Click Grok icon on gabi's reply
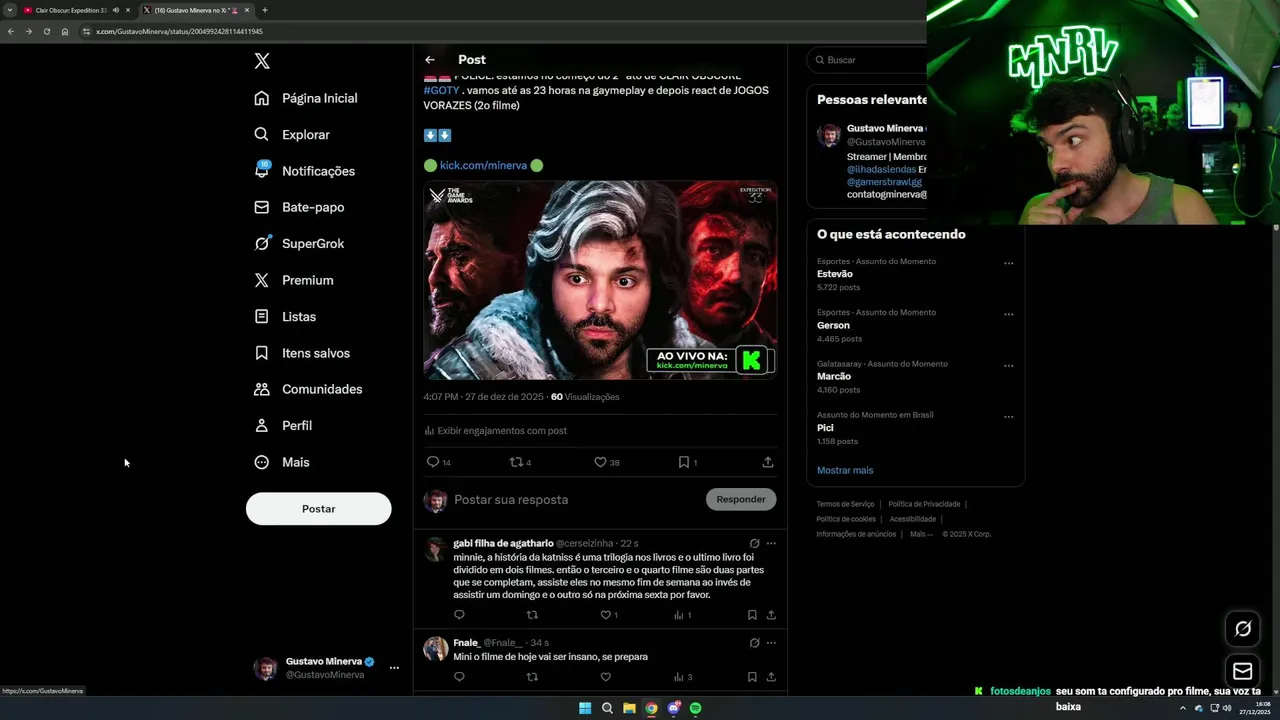The image size is (1280, 720). tap(755, 543)
